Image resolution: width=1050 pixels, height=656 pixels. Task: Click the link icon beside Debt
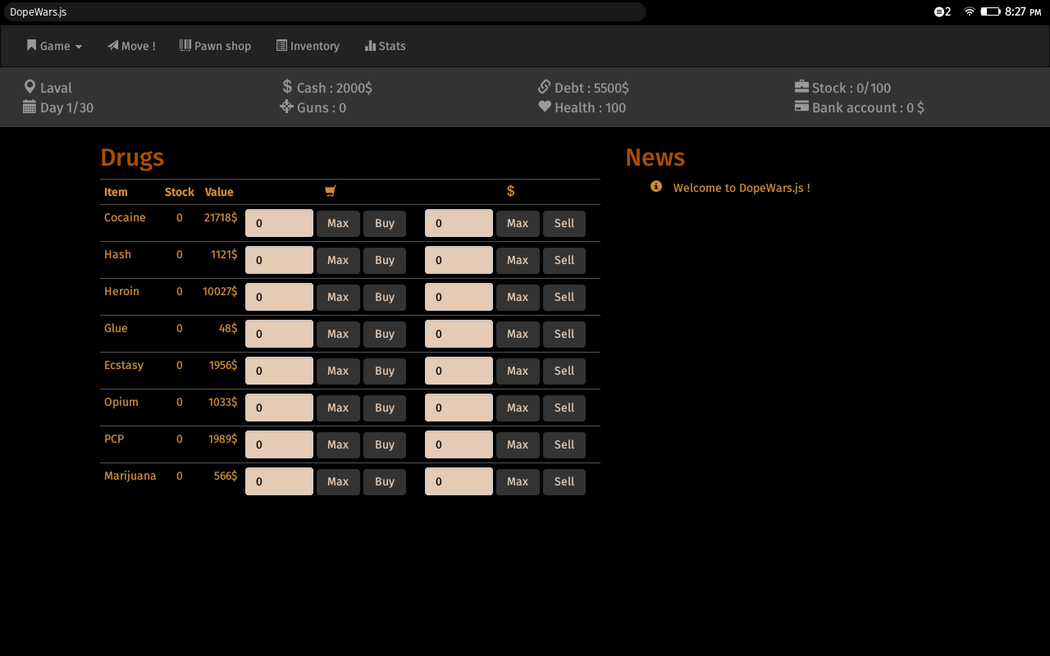coord(544,87)
